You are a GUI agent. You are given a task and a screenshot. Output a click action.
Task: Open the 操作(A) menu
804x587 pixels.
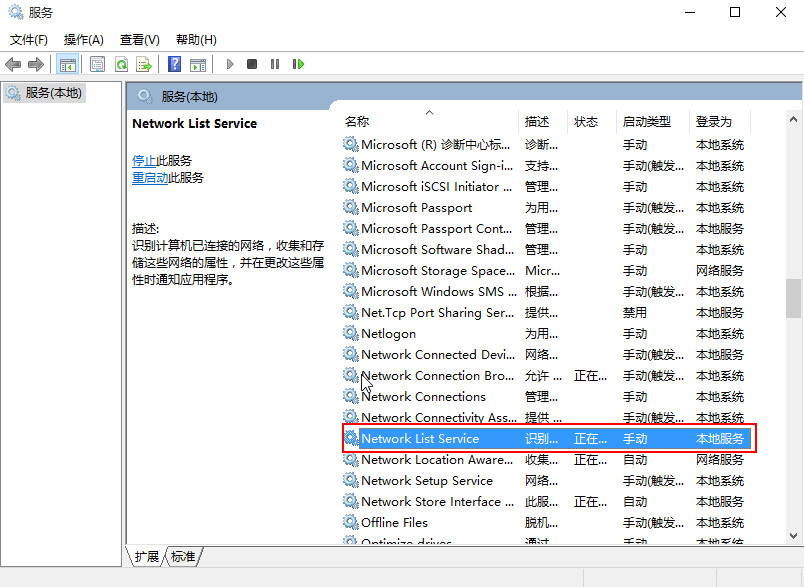point(84,40)
